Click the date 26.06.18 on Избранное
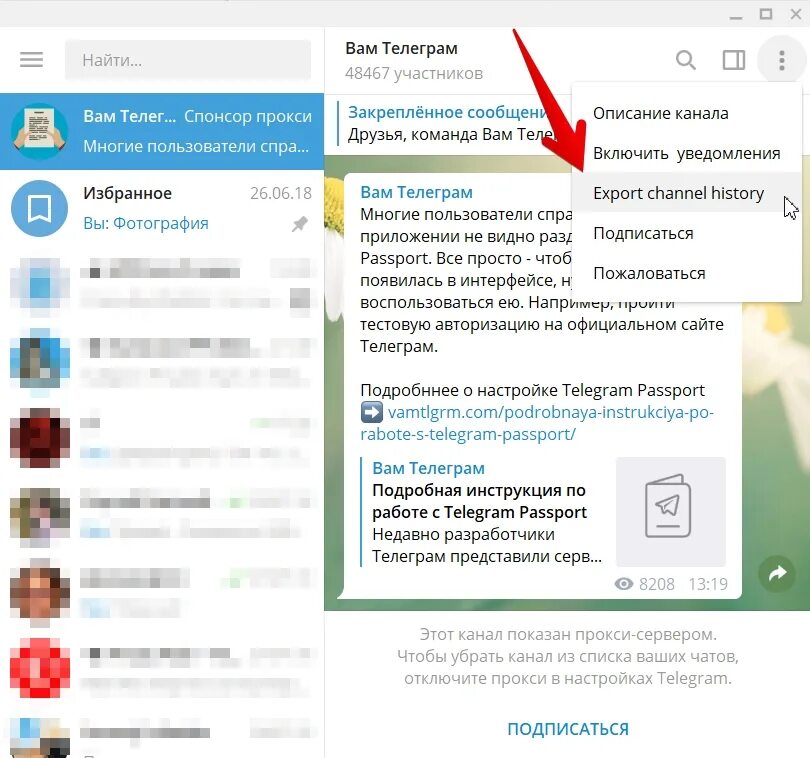The image size is (810, 758). click(281, 193)
